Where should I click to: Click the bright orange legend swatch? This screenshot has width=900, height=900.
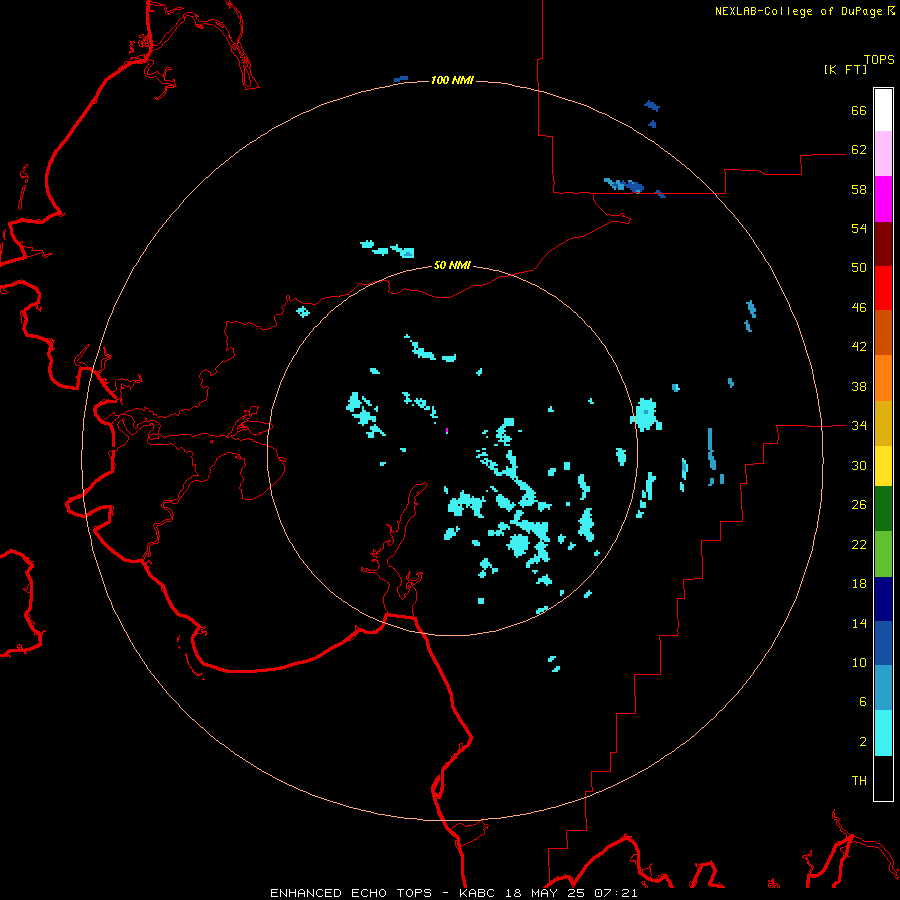point(883,378)
